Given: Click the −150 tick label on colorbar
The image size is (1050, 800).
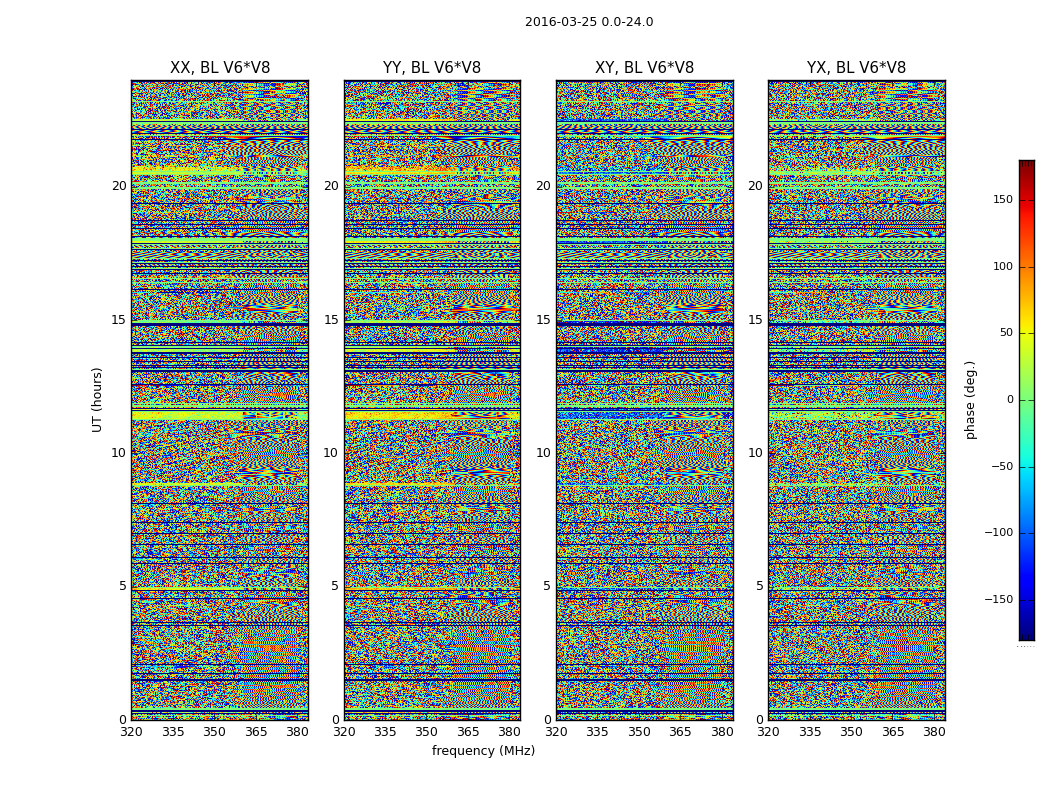Looking at the screenshot, I should coord(998,599).
